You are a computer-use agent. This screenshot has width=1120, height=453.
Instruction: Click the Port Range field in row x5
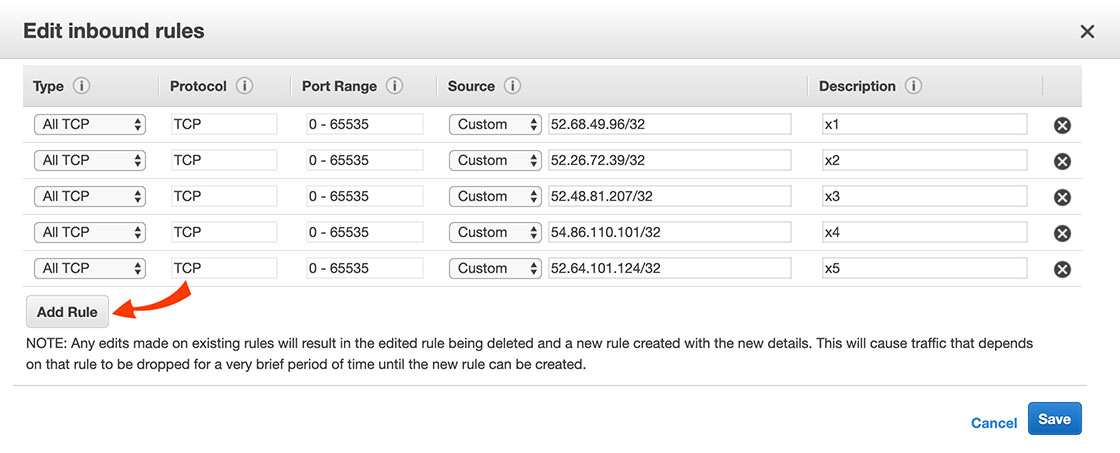pyautogui.click(x=364, y=268)
